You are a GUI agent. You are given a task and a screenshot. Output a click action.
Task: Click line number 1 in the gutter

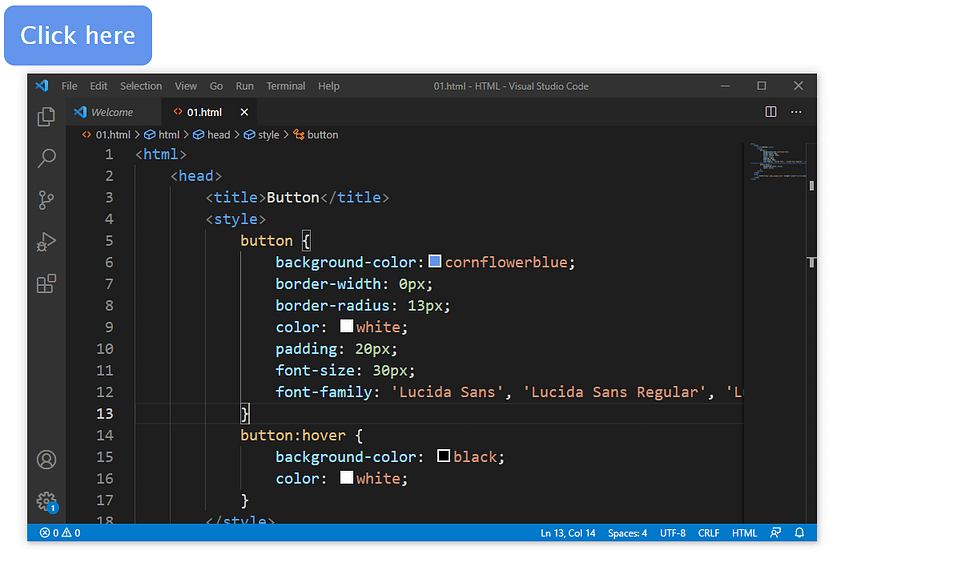pos(109,154)
